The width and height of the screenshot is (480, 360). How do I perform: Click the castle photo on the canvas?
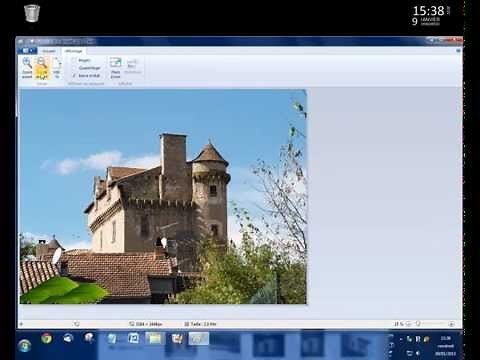click(x=163, y=197)
